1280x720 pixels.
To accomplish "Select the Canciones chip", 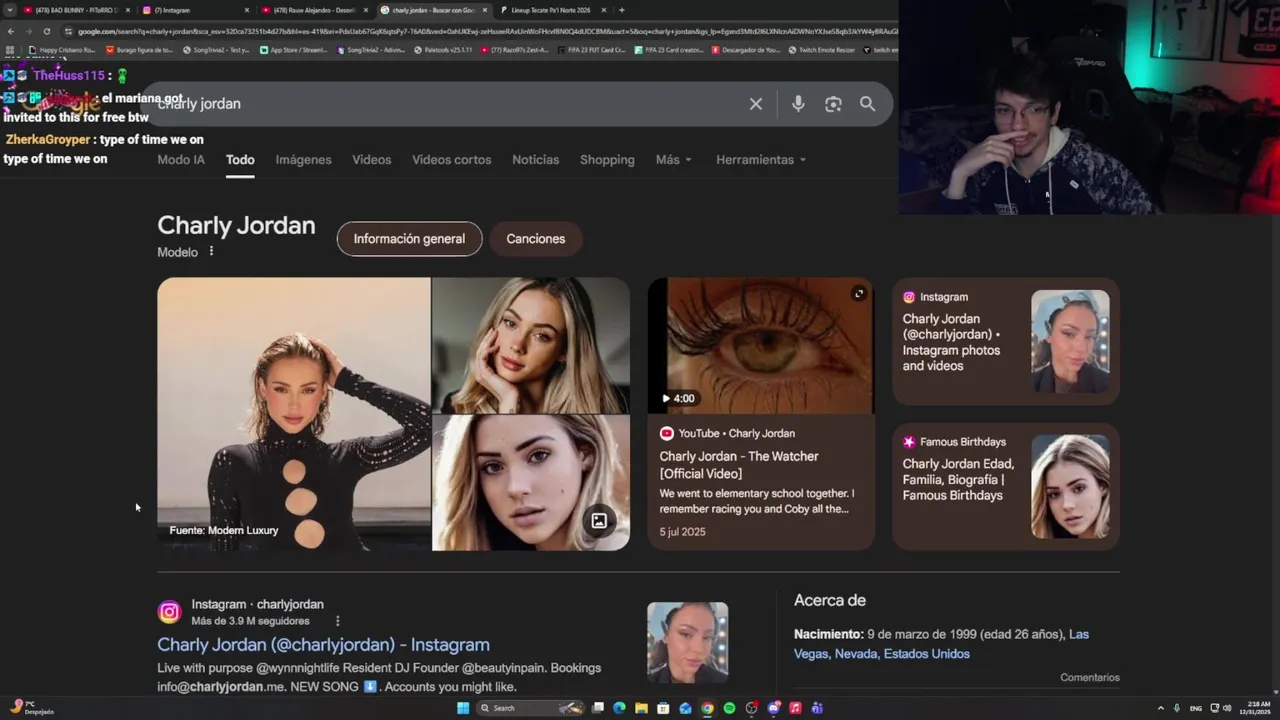I will pos(535,239).
